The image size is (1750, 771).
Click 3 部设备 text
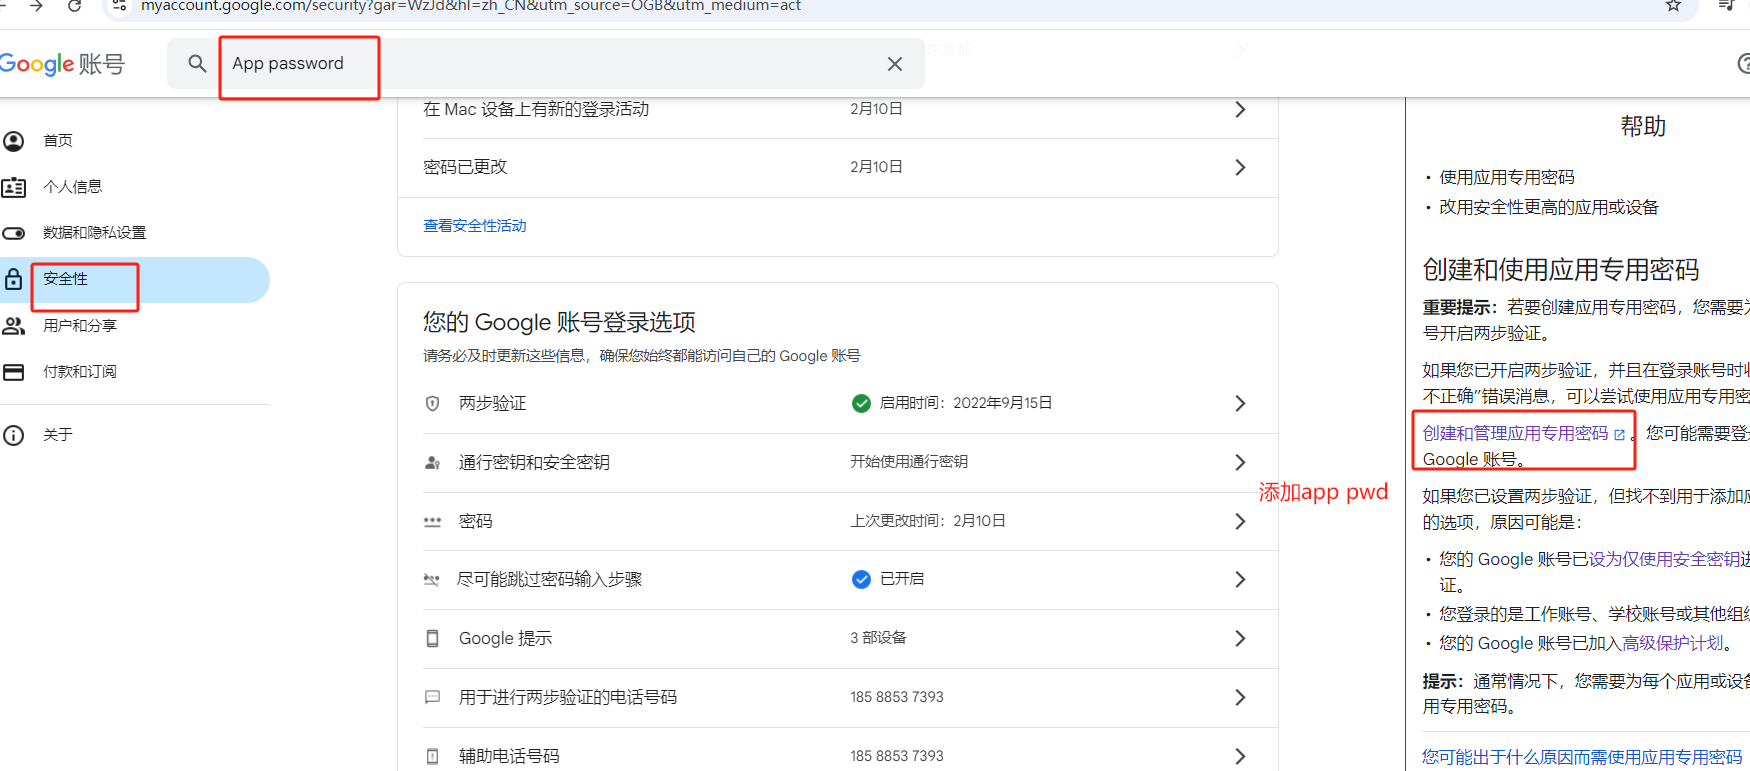(x=878, y=638)
